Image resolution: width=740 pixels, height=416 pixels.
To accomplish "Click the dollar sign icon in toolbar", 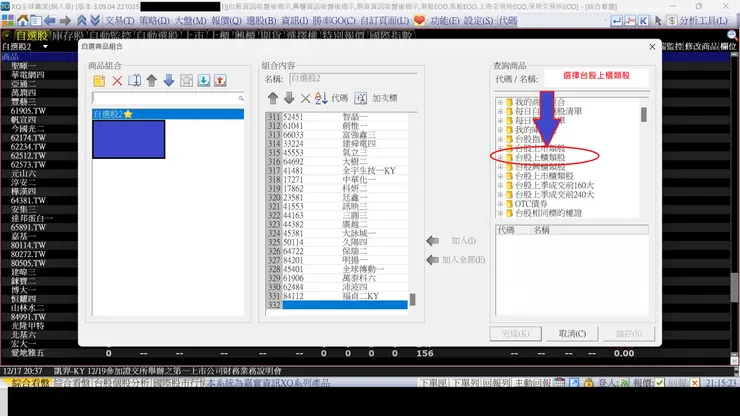I will click(x=672, y=21).
